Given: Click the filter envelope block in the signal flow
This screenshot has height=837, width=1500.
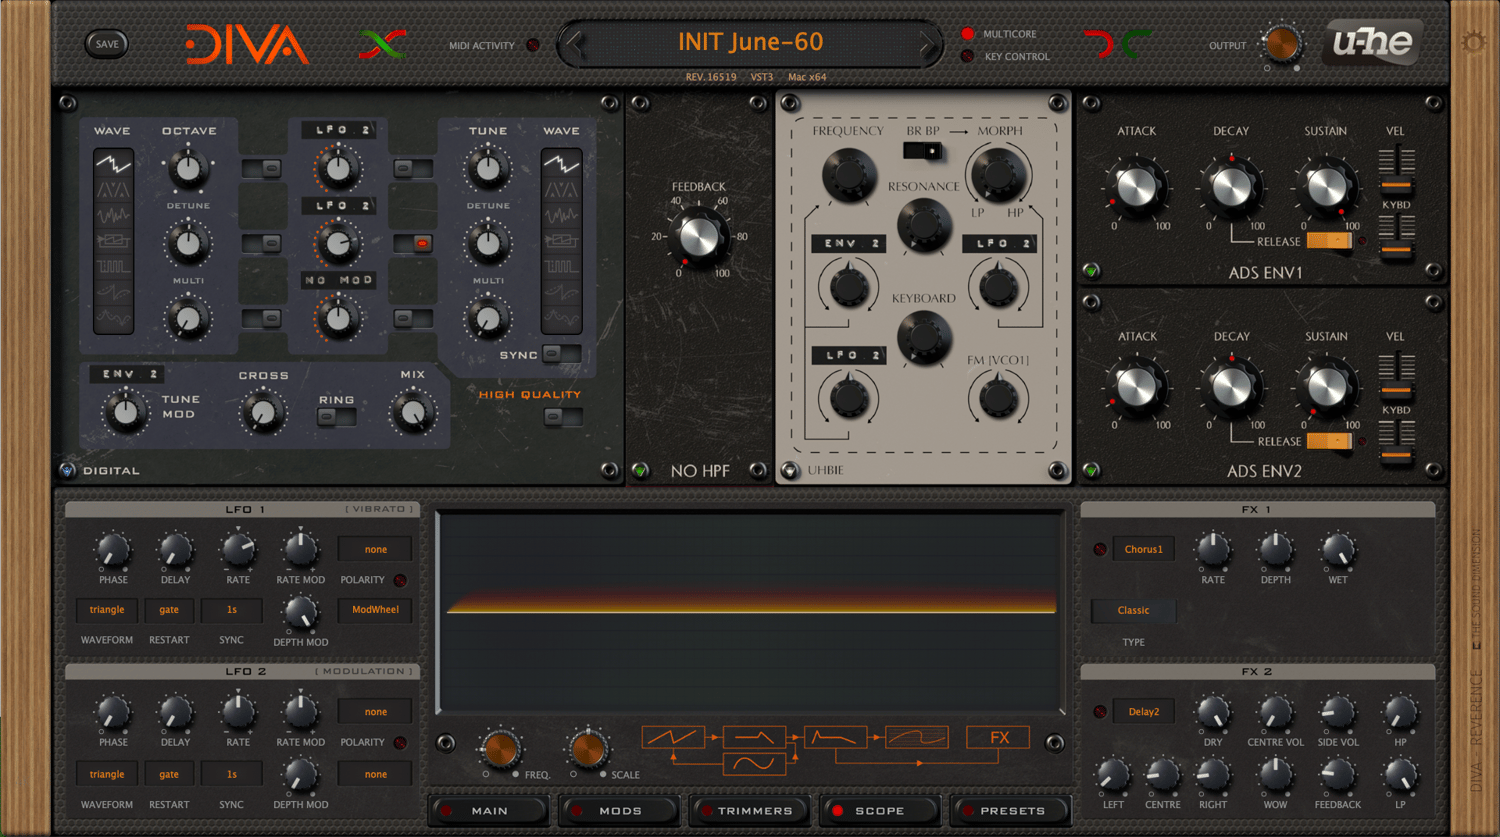Looking at the screenshot, I should [x=835, y=738].
